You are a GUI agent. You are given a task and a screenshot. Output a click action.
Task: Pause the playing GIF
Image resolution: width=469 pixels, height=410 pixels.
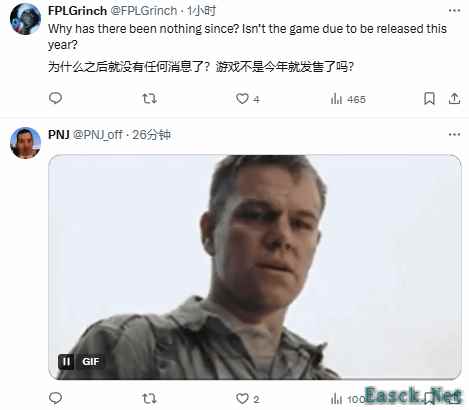point(66,362)
